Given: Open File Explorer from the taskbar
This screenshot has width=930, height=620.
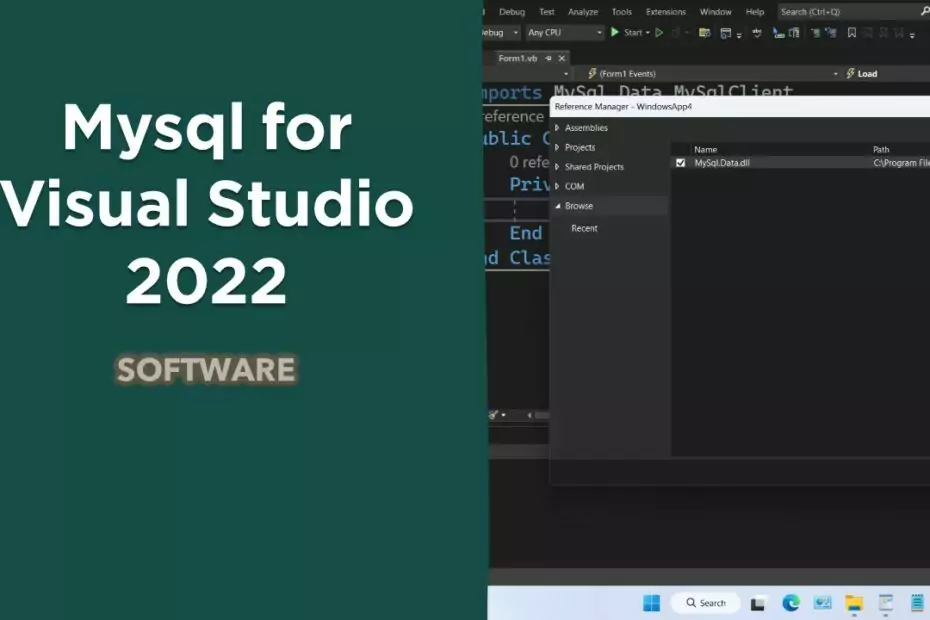Looking at the screenshot, I should (854, 603).
